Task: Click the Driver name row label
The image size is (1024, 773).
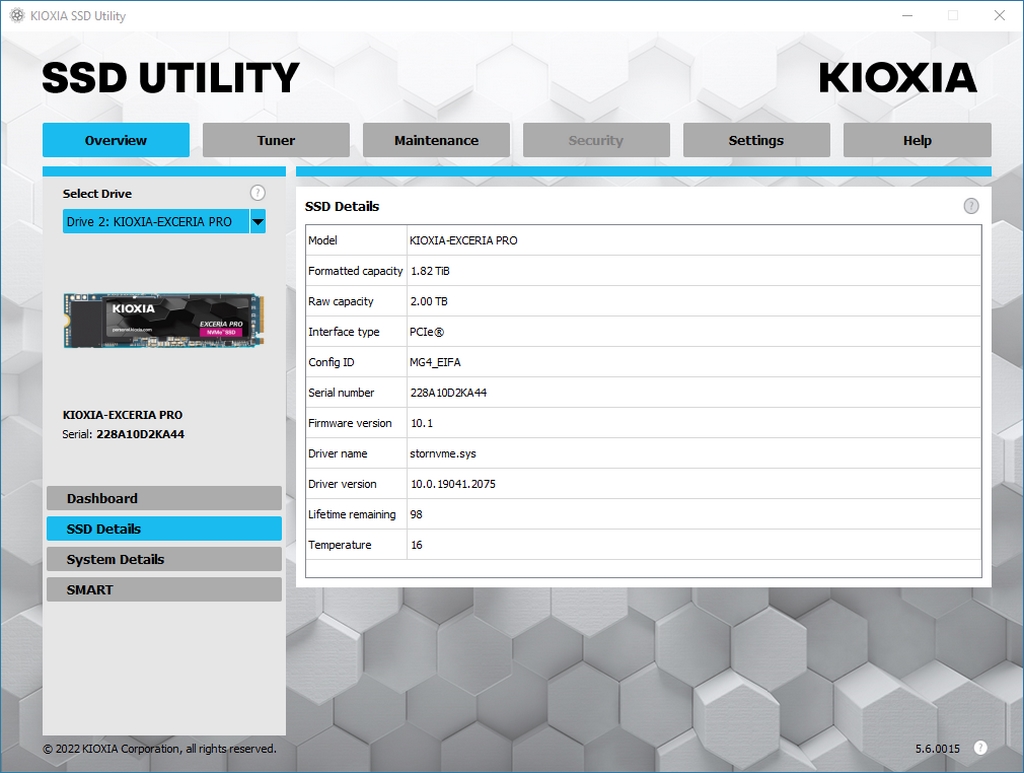Action: coord(338,454)
